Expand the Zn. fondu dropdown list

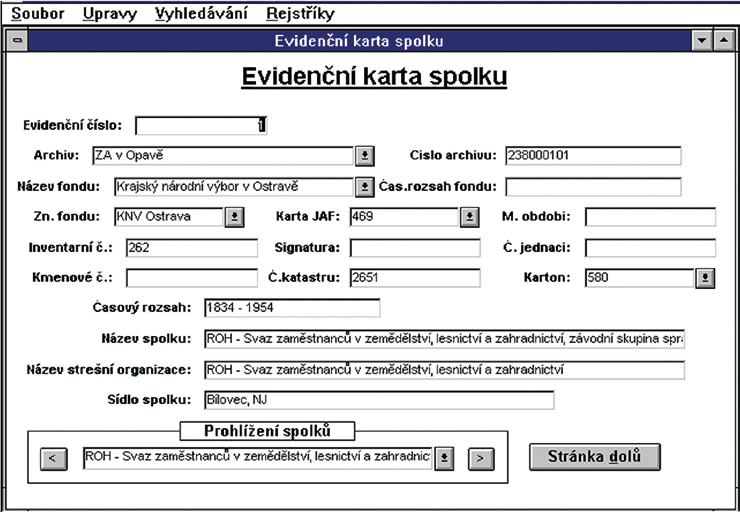(235, 217)
